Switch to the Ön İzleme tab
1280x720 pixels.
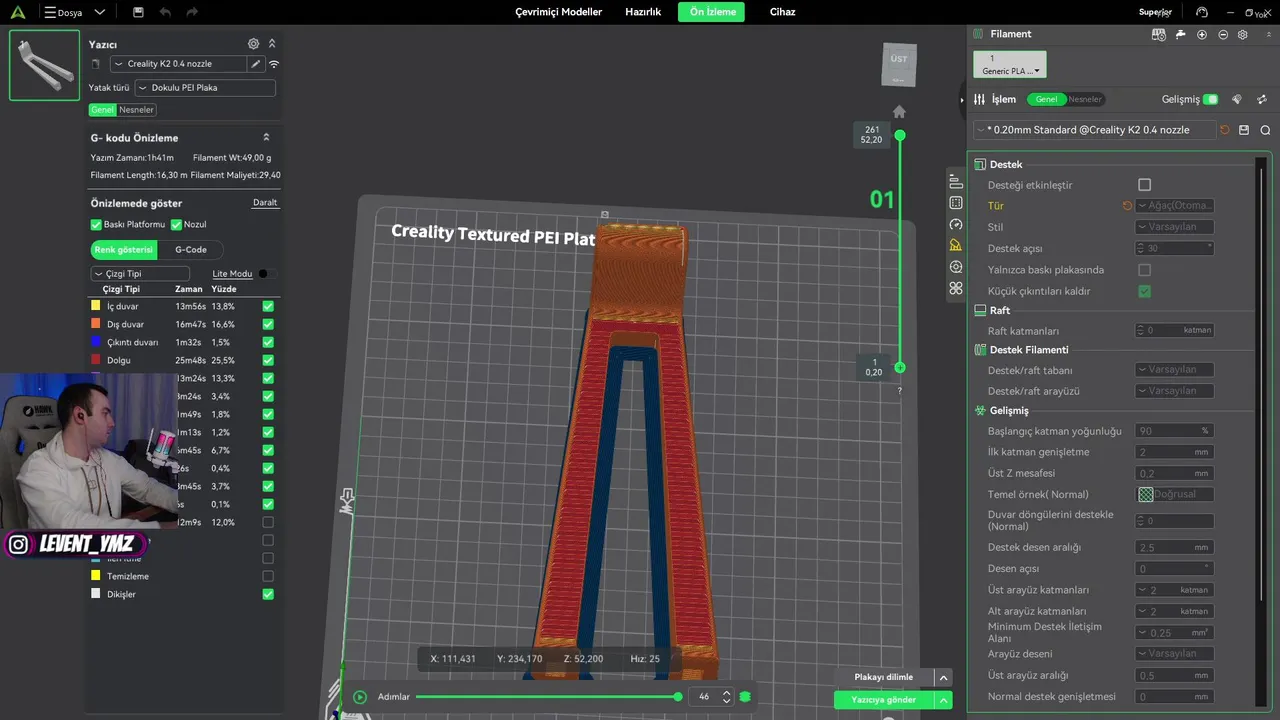point(712,12)
